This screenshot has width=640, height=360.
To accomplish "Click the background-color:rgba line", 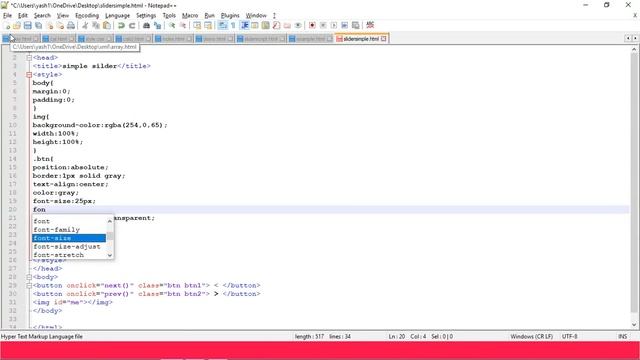I will point(100,125).
